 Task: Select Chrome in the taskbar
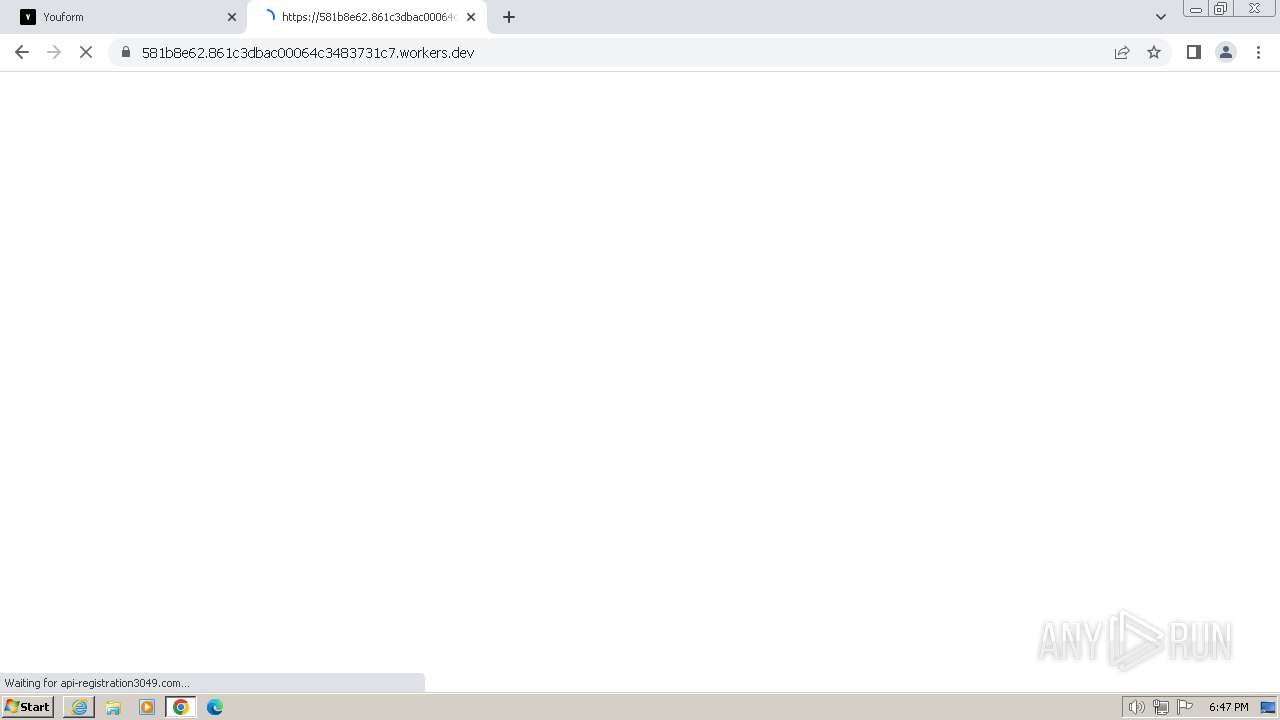tap(181, 707)
